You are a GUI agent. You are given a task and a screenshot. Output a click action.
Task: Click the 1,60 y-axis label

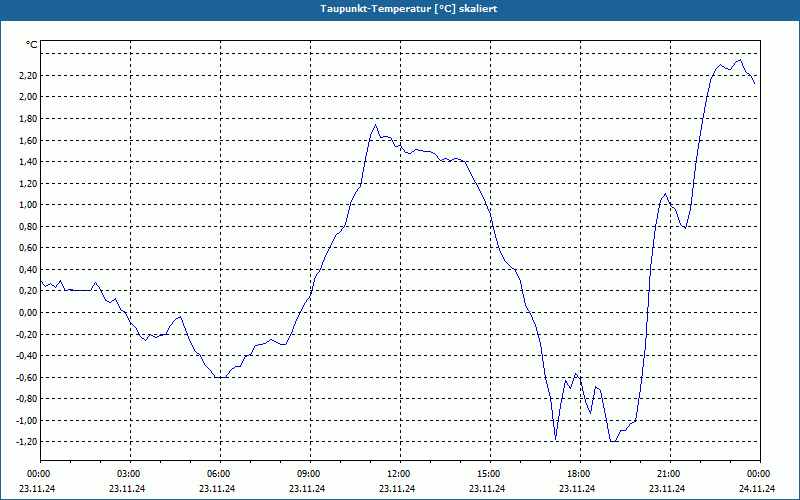[29, 140]
